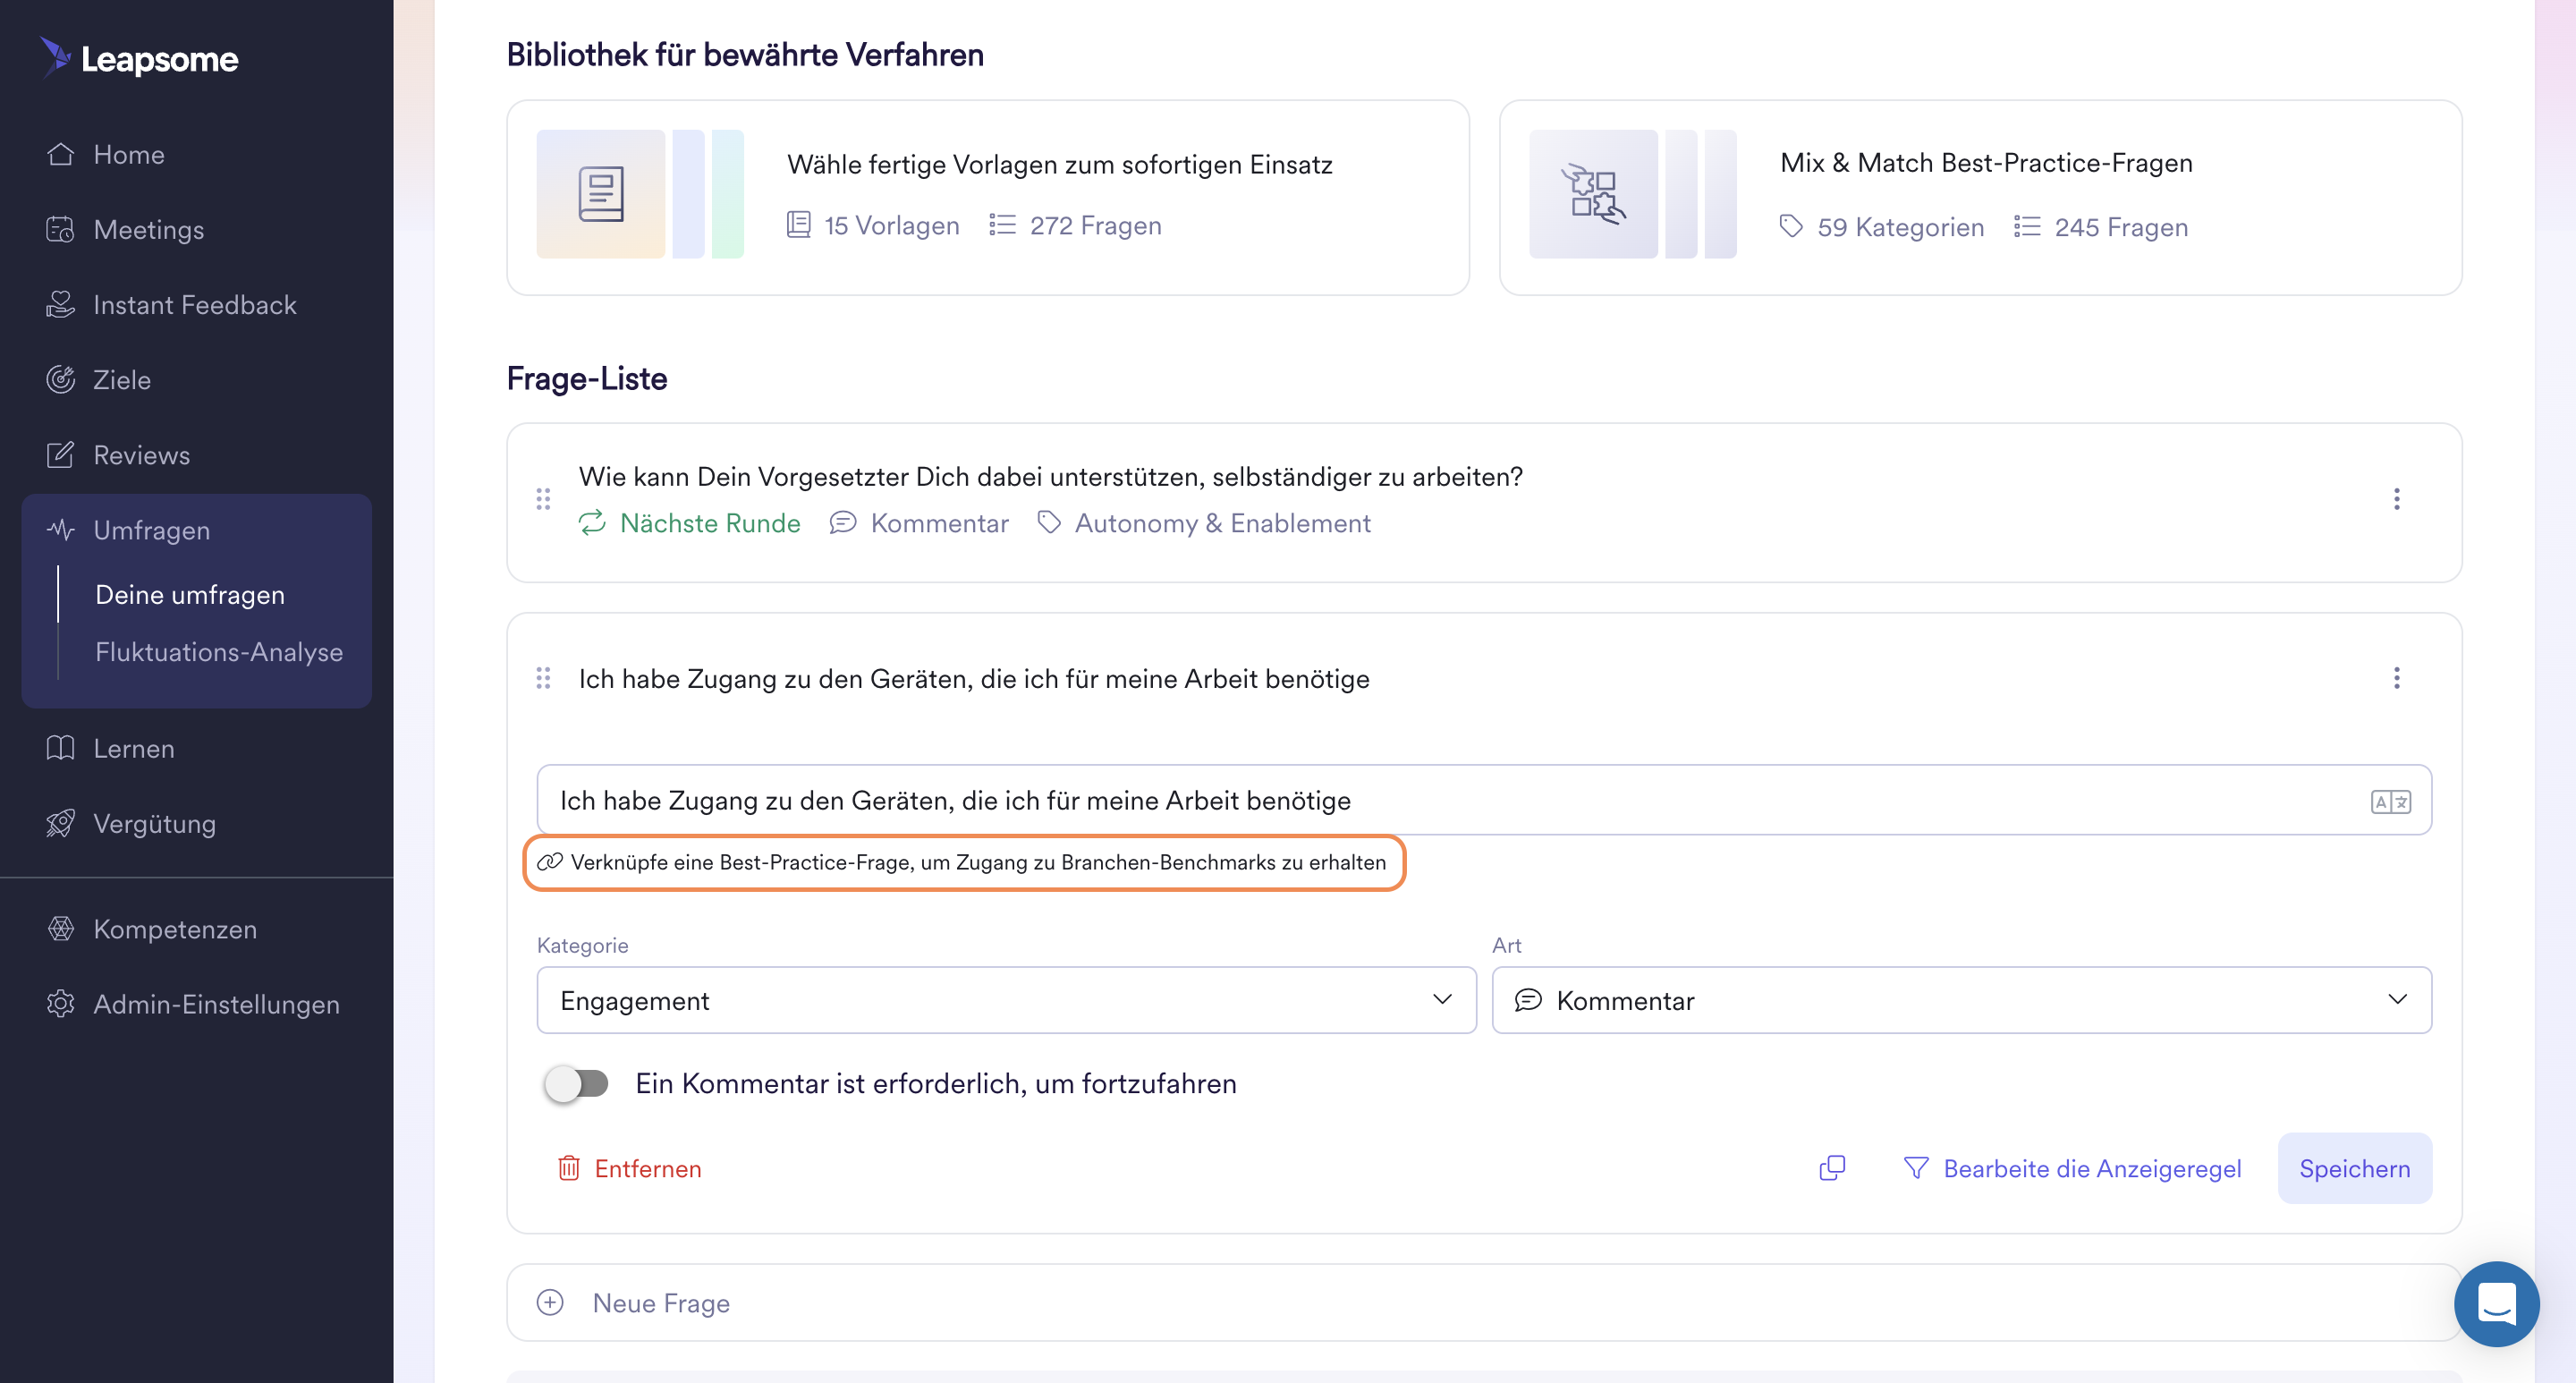Click the Reviews pencil icon

click(60, 454)
